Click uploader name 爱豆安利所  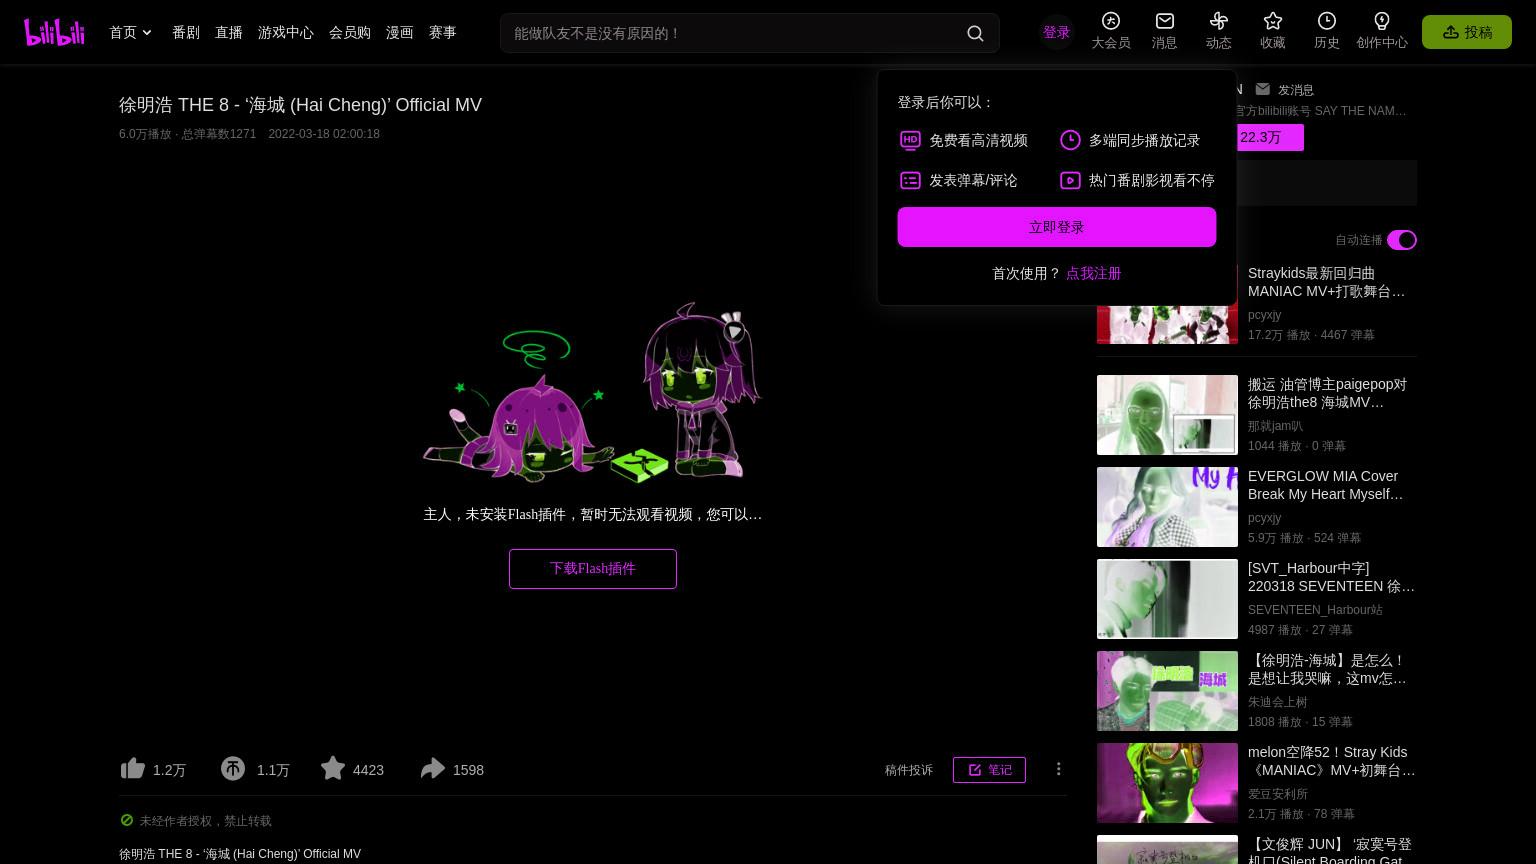[x=1277, y=794]
